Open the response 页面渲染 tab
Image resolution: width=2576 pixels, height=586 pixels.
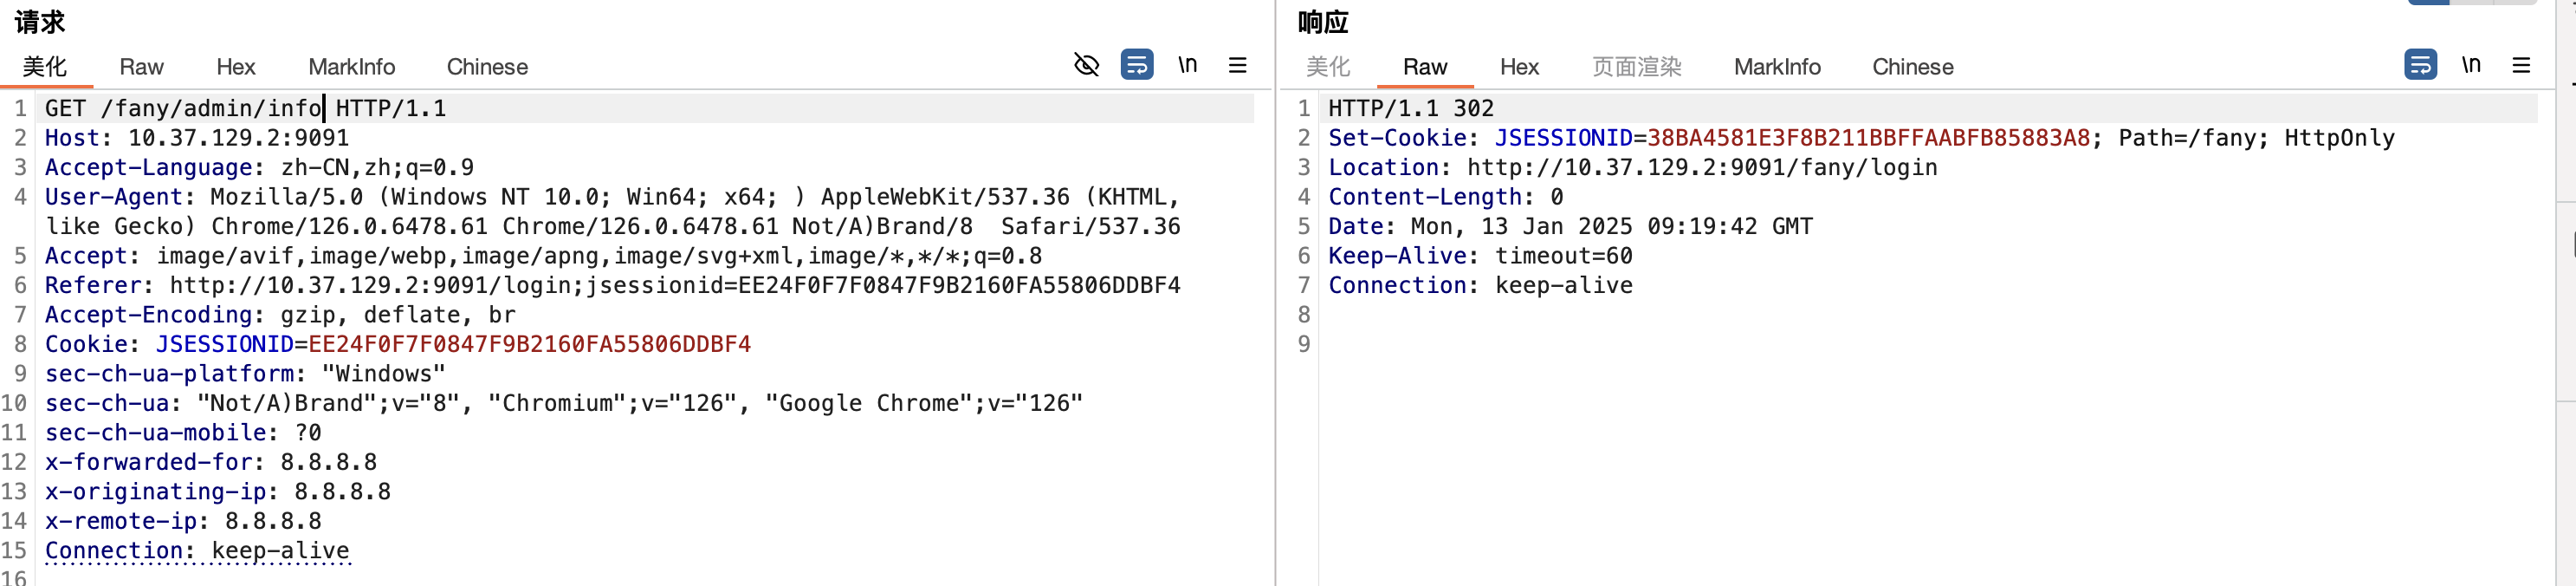tap(1636, 67)
